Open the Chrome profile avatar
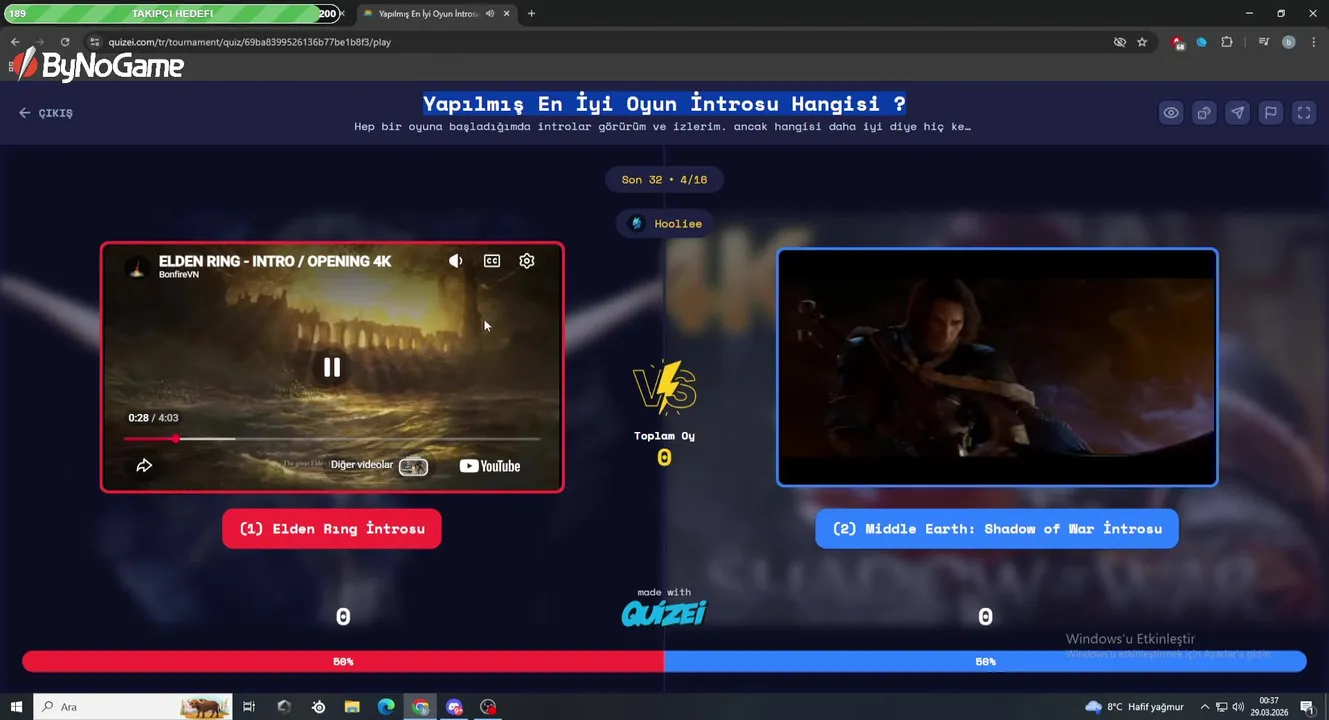 pos(1288,42)
